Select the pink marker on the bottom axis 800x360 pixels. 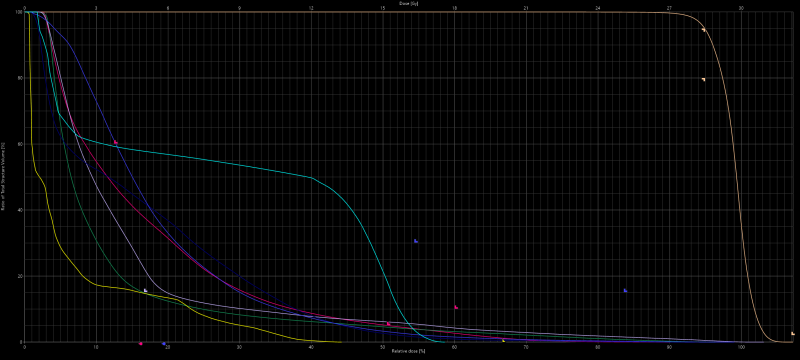click(141, 344)
